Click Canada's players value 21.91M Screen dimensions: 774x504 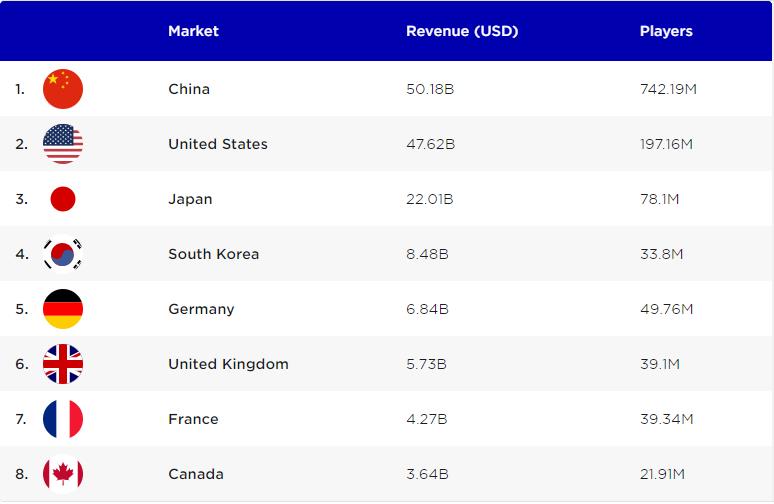(x=664, y=474)
